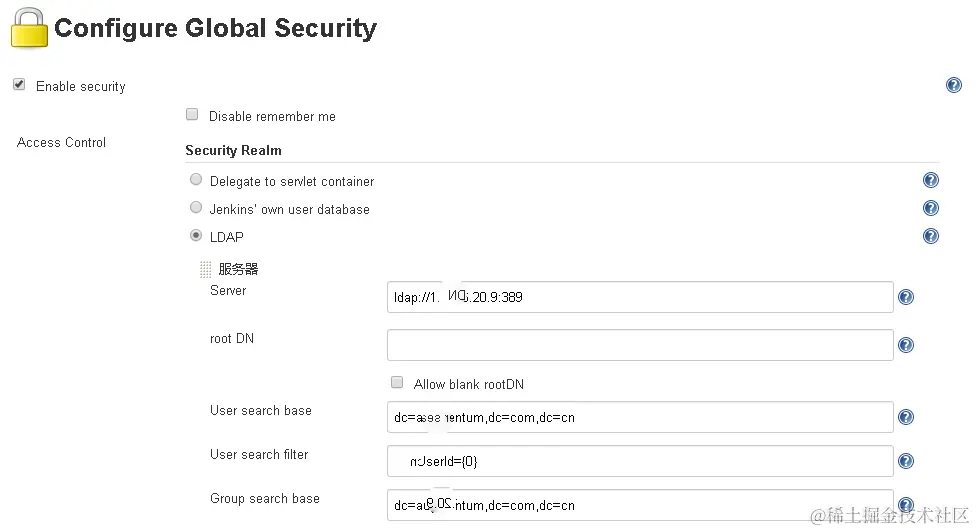Click the Security Realm heading
The height and width of the screenshot is (532, 976).
point(233,151)
